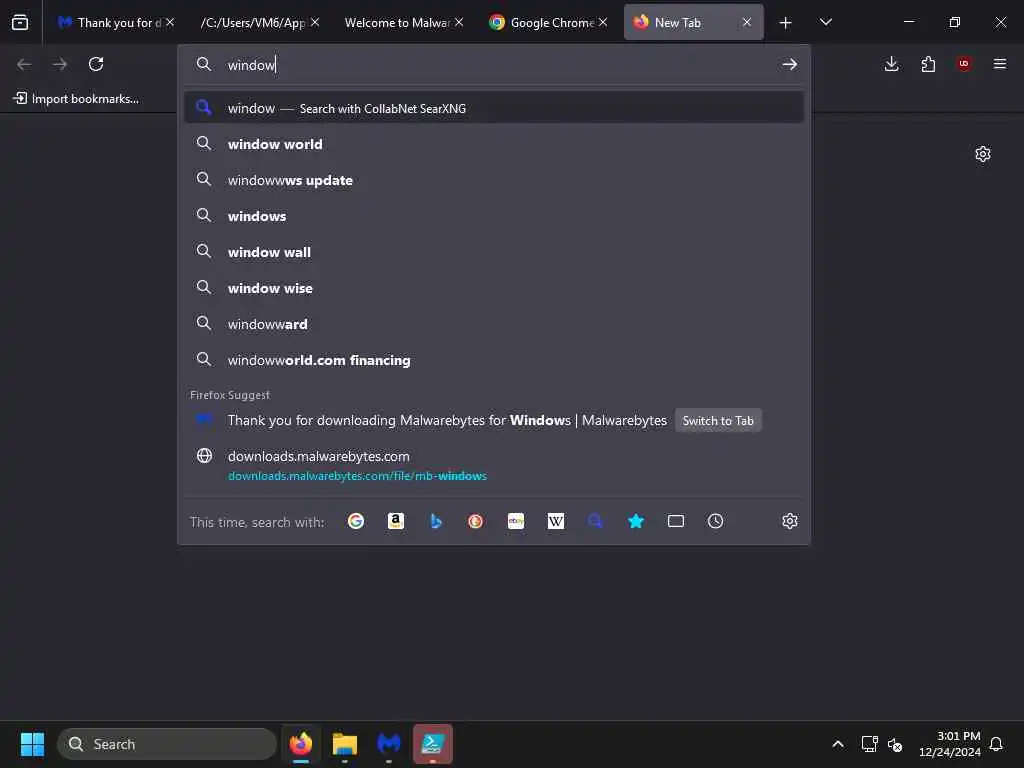Open Malwarebytes from the taskbar

tap(389, 744)
